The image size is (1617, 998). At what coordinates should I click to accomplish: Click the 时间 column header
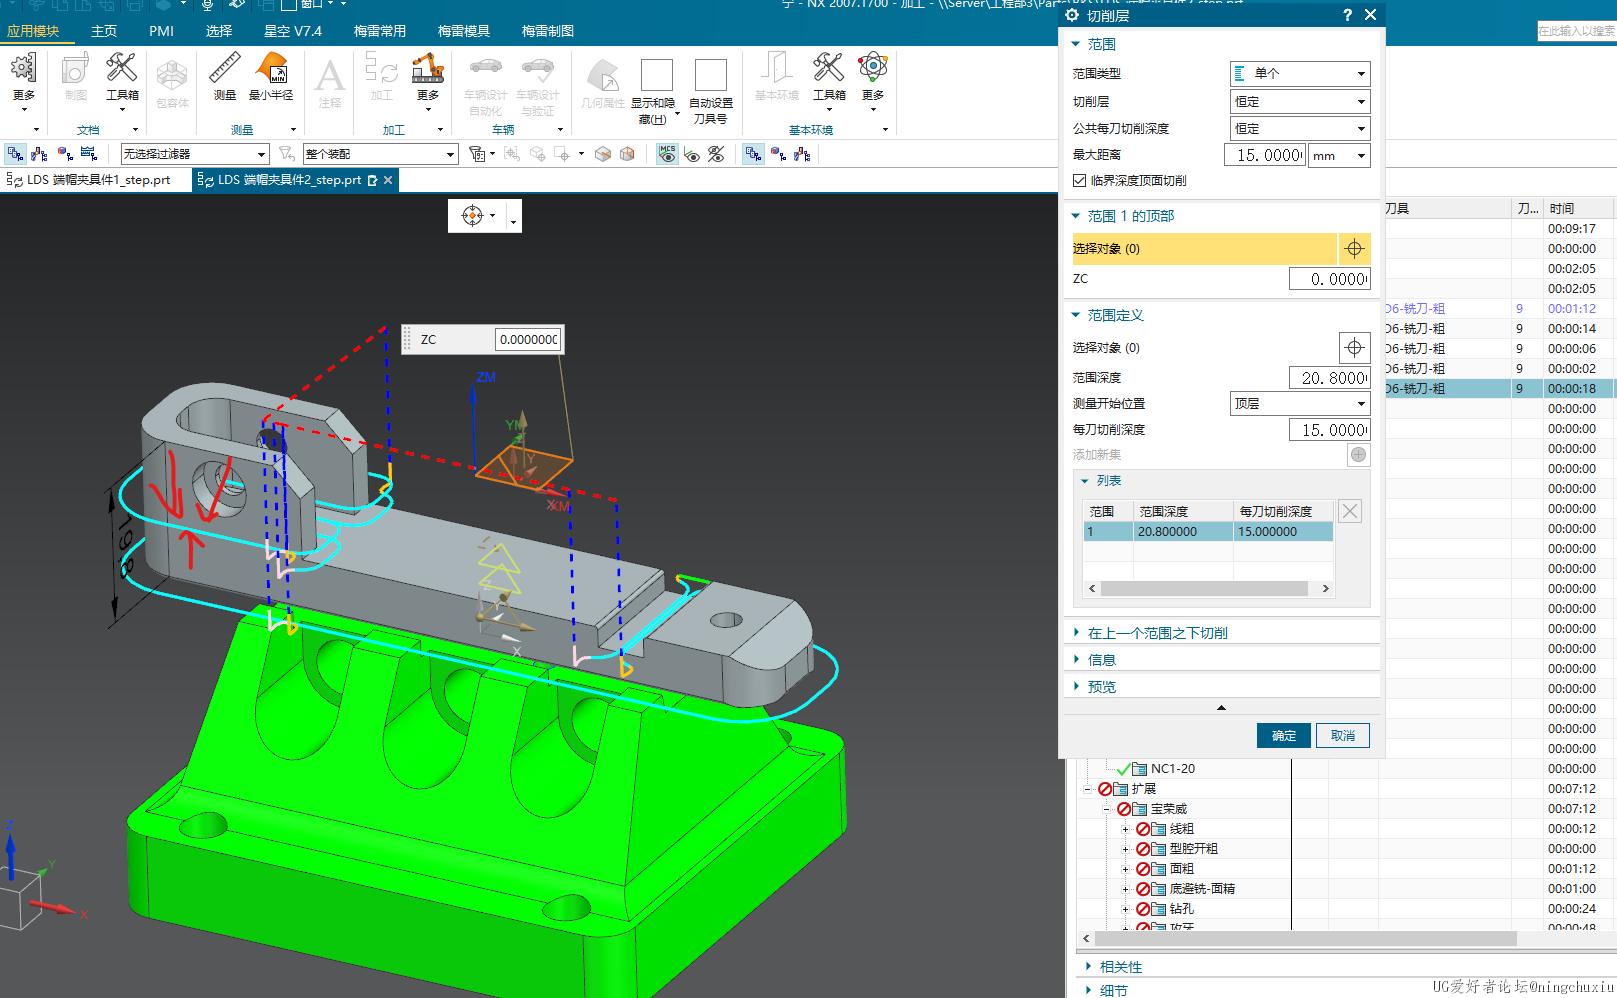pos(1577,208)
